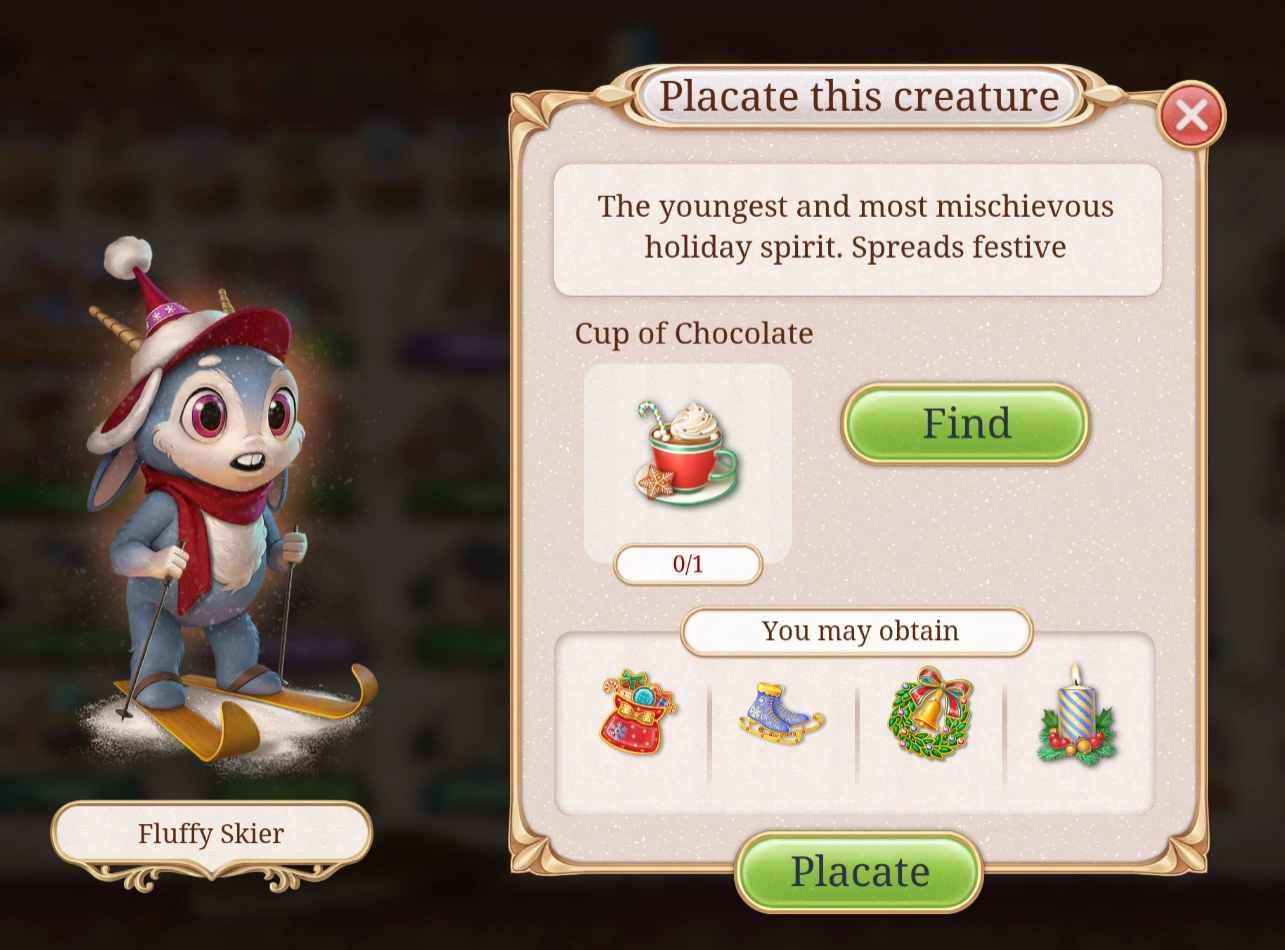
Task: Close the Placate this creature dialog
Action: click(1191, 115)
